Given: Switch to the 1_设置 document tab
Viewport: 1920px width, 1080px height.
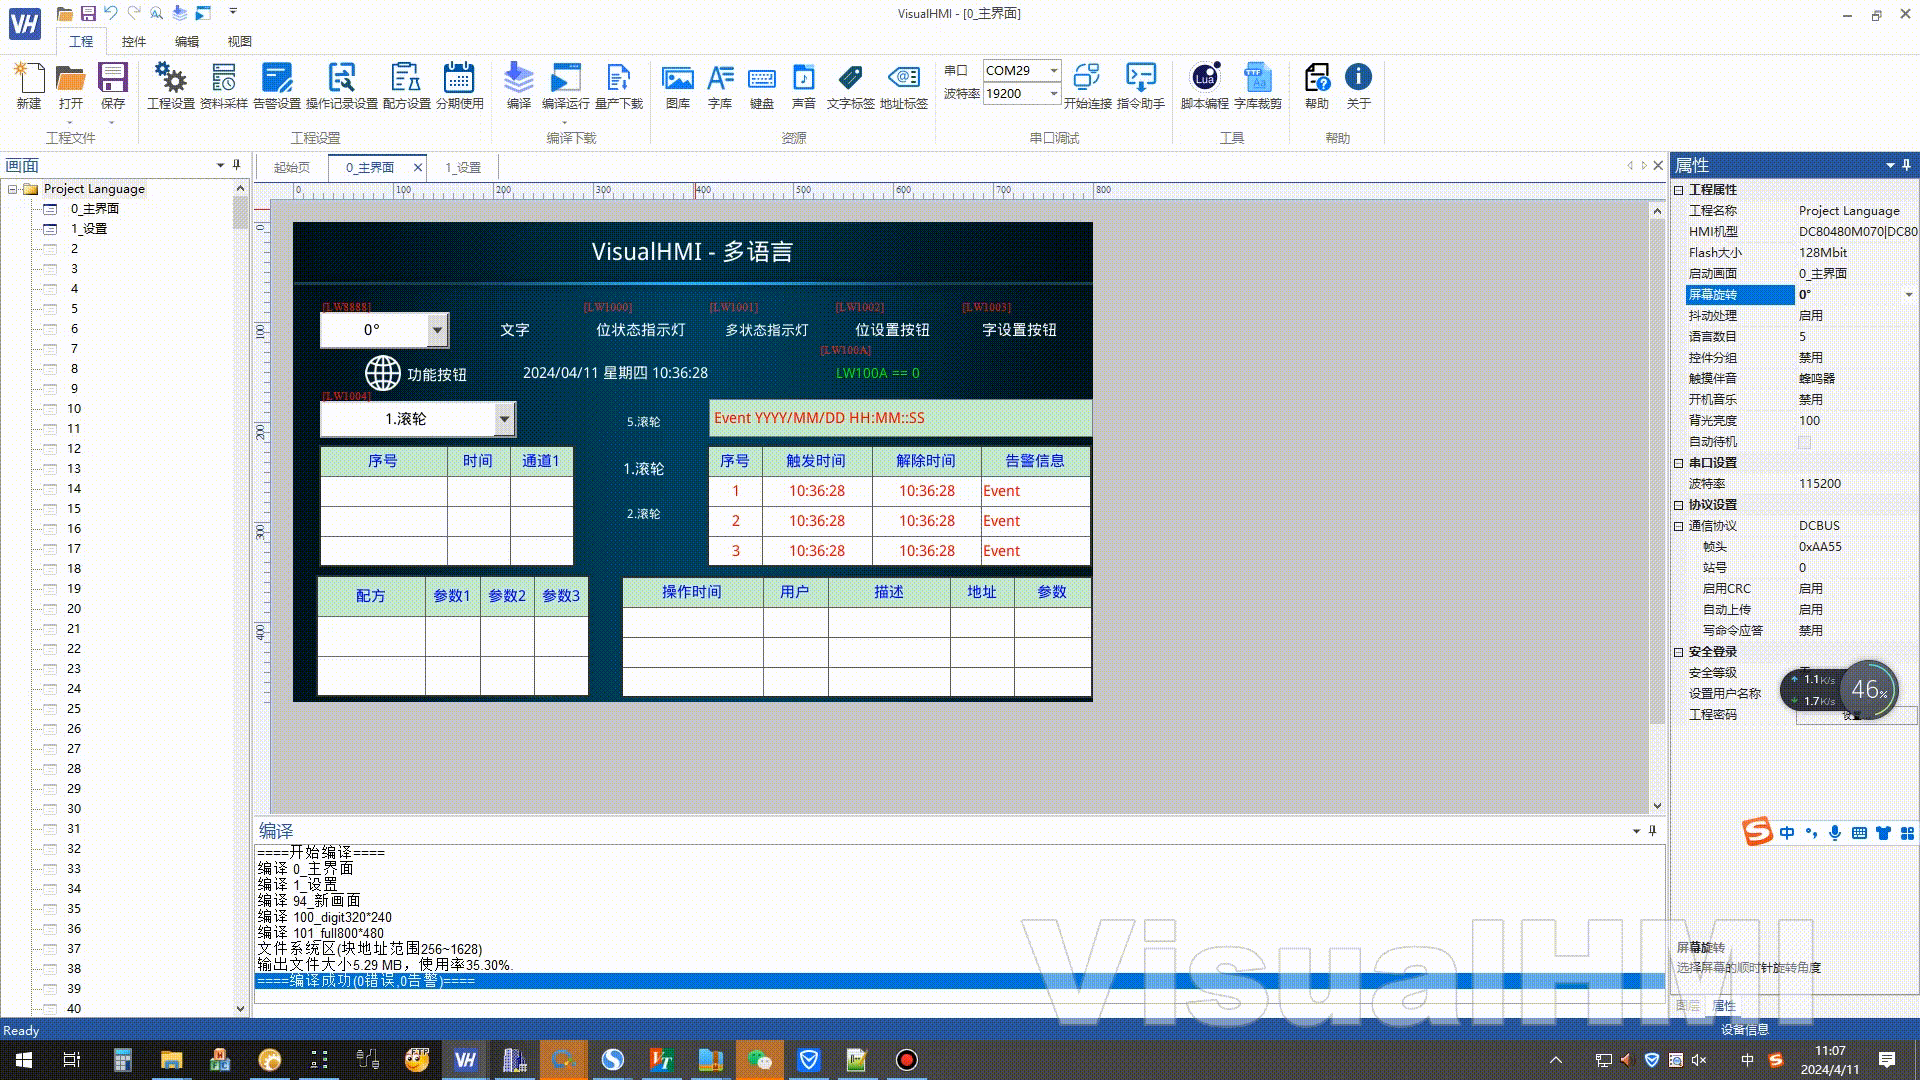Looking at the screenshot, I should [463, 168].
